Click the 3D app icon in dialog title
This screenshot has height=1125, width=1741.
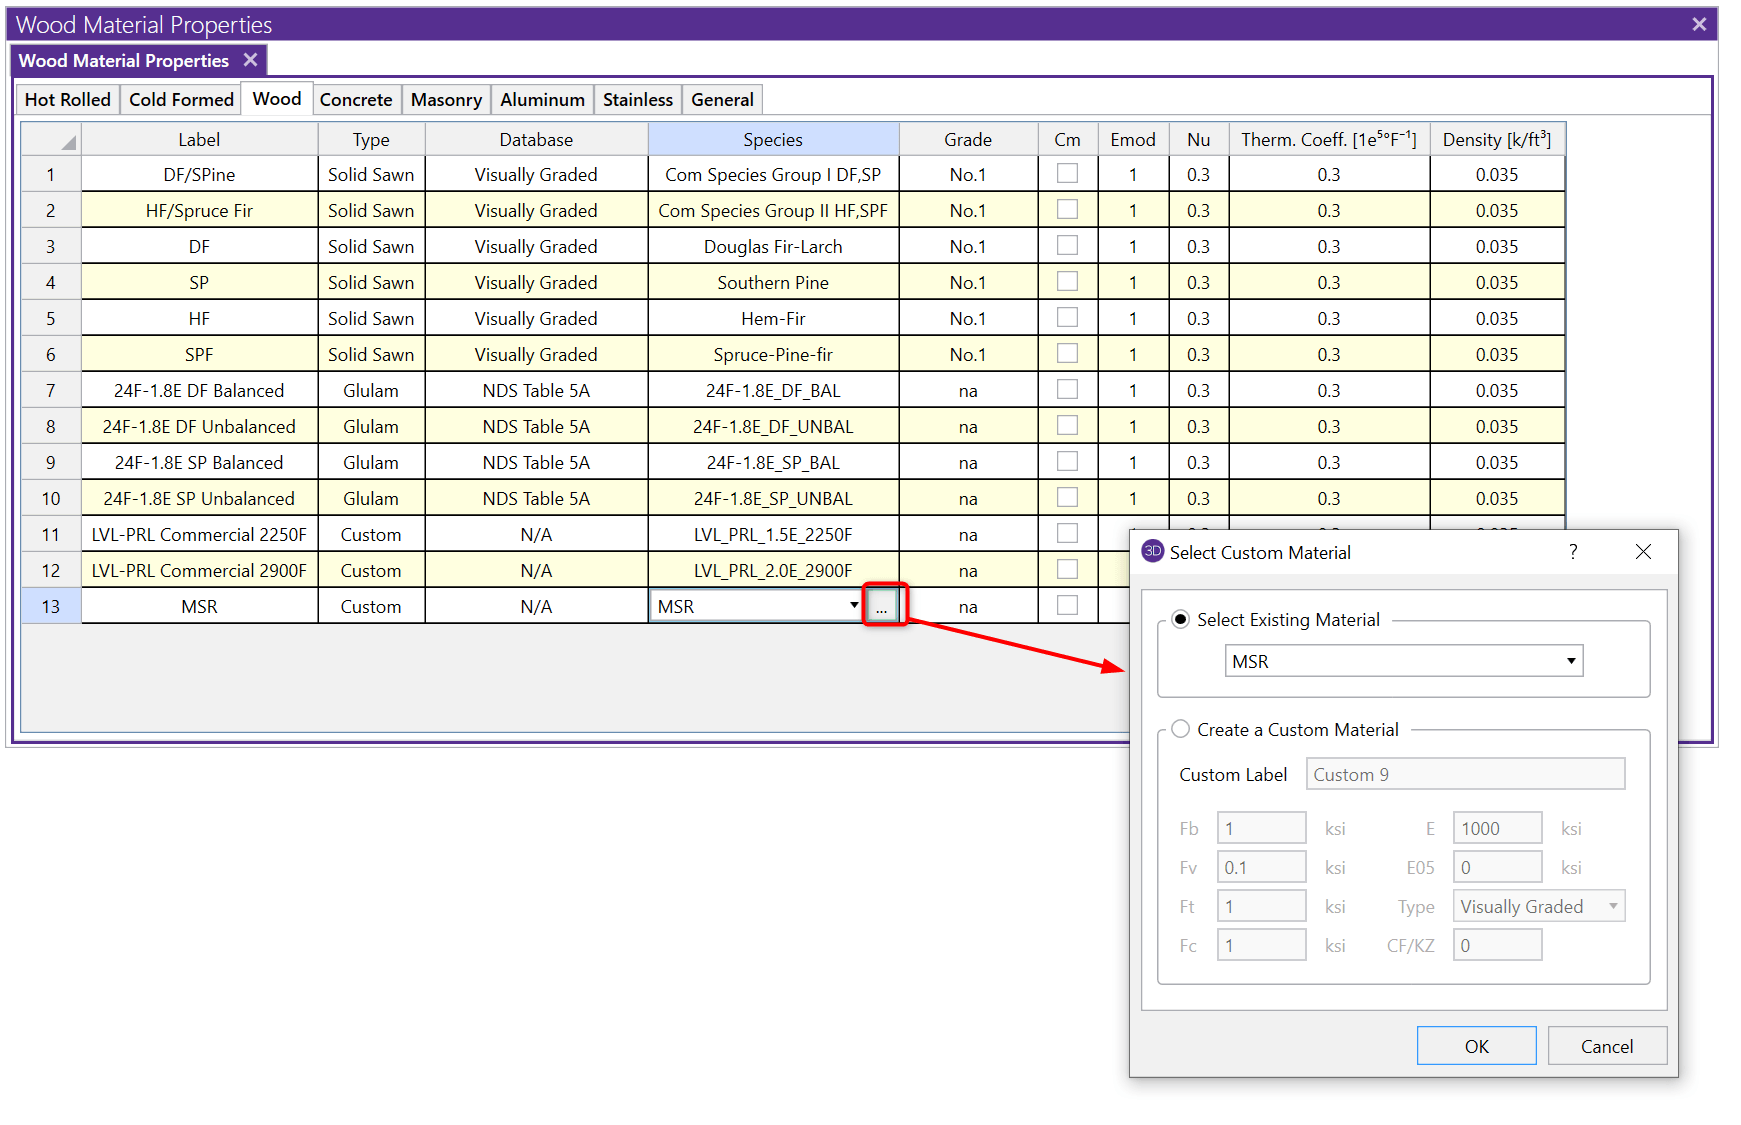tap(1152, 552)
